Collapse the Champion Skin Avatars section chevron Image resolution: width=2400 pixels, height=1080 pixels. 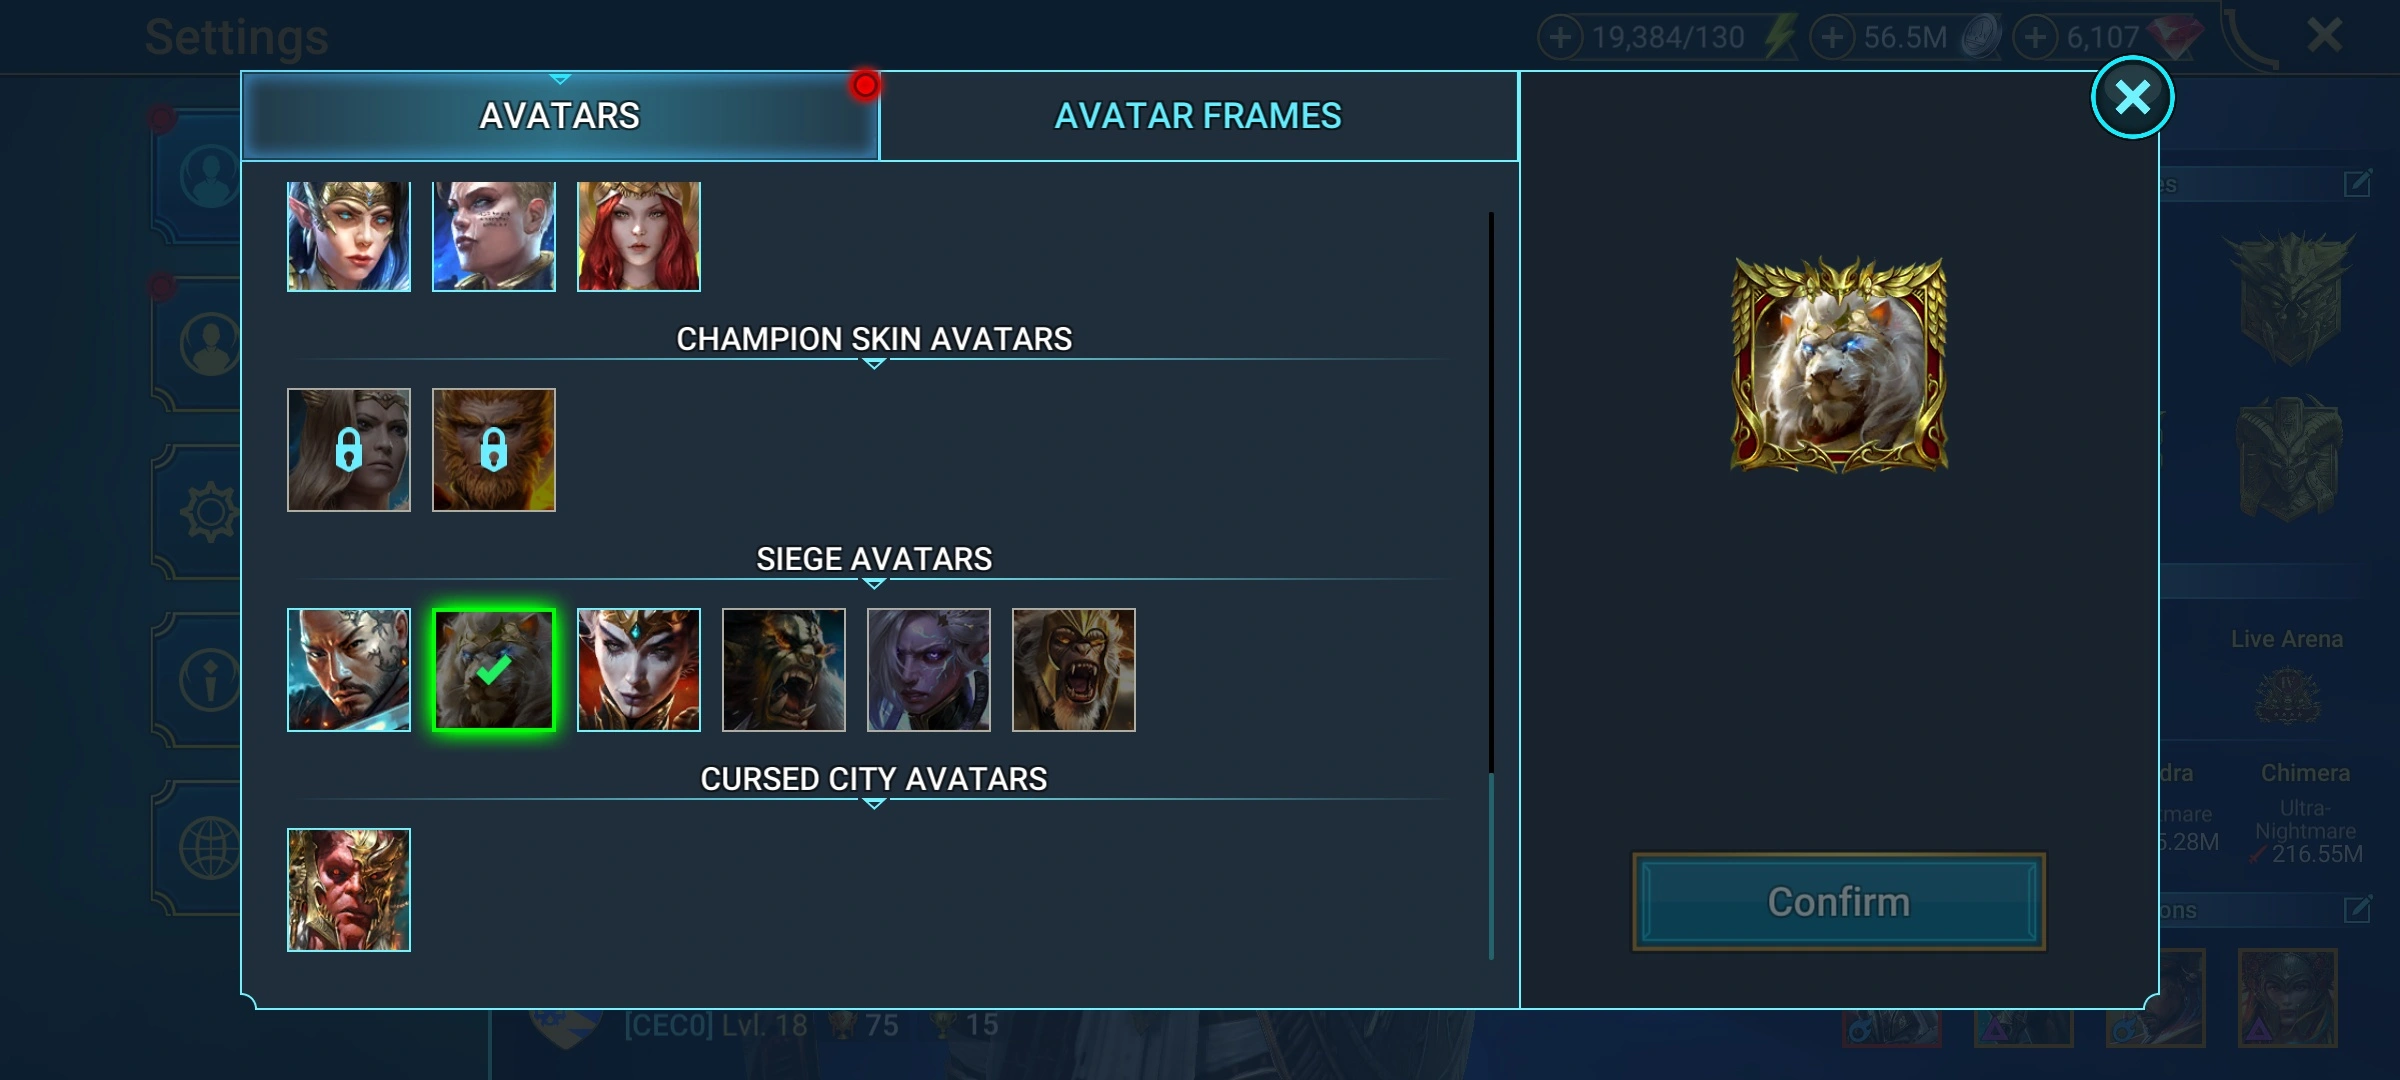[x=874, y=364]
